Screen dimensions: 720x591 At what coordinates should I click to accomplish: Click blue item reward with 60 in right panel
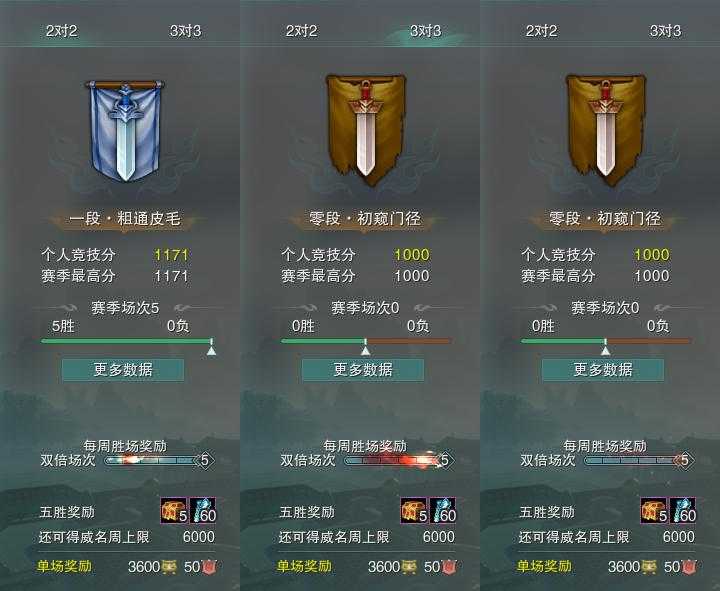coord(683,510)
